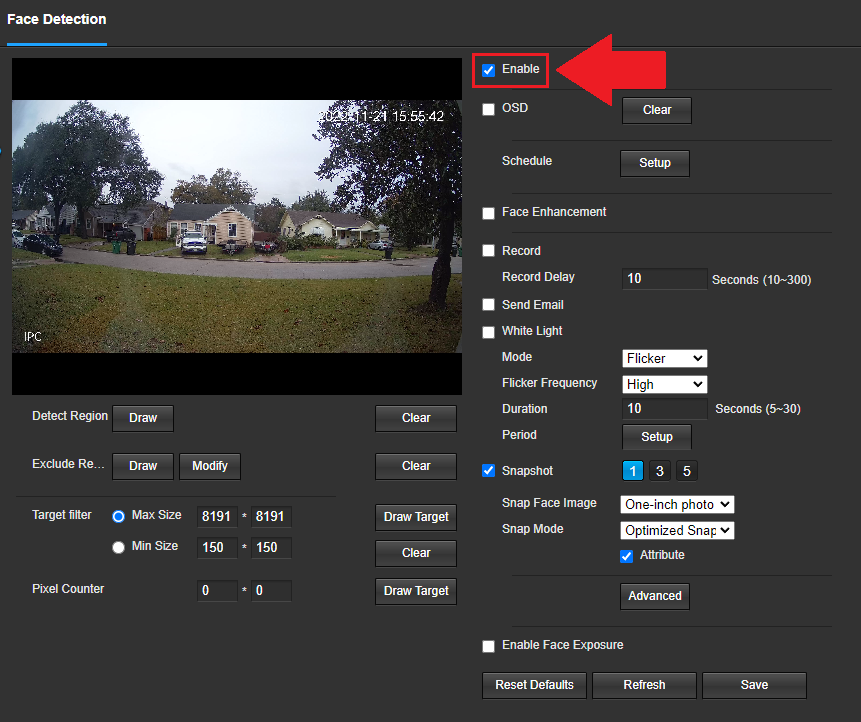Click the Duration input field

coord(664,408)
